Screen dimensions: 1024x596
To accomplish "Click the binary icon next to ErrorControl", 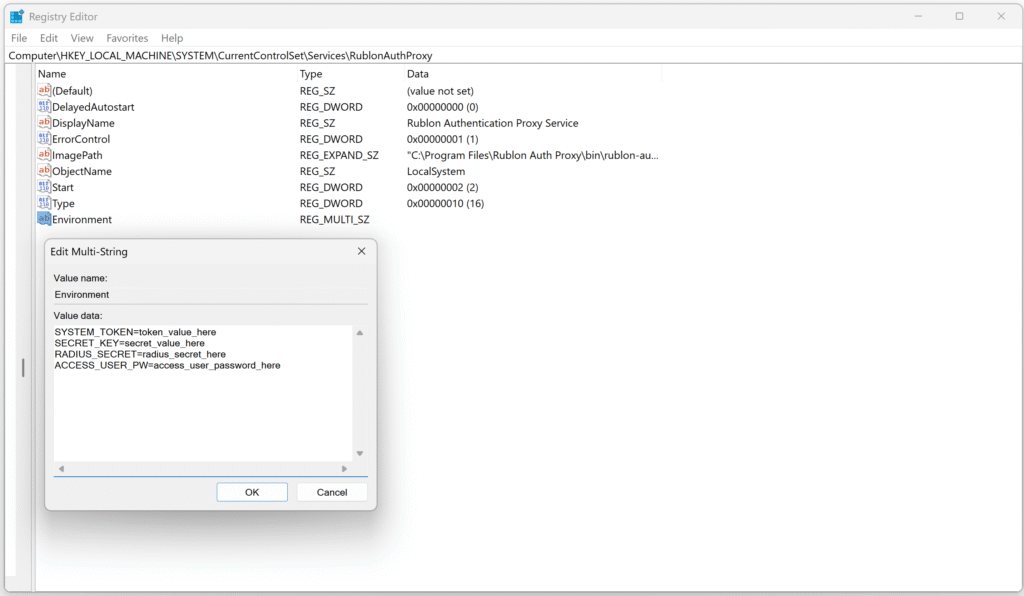I will click(x=42, y=139).
